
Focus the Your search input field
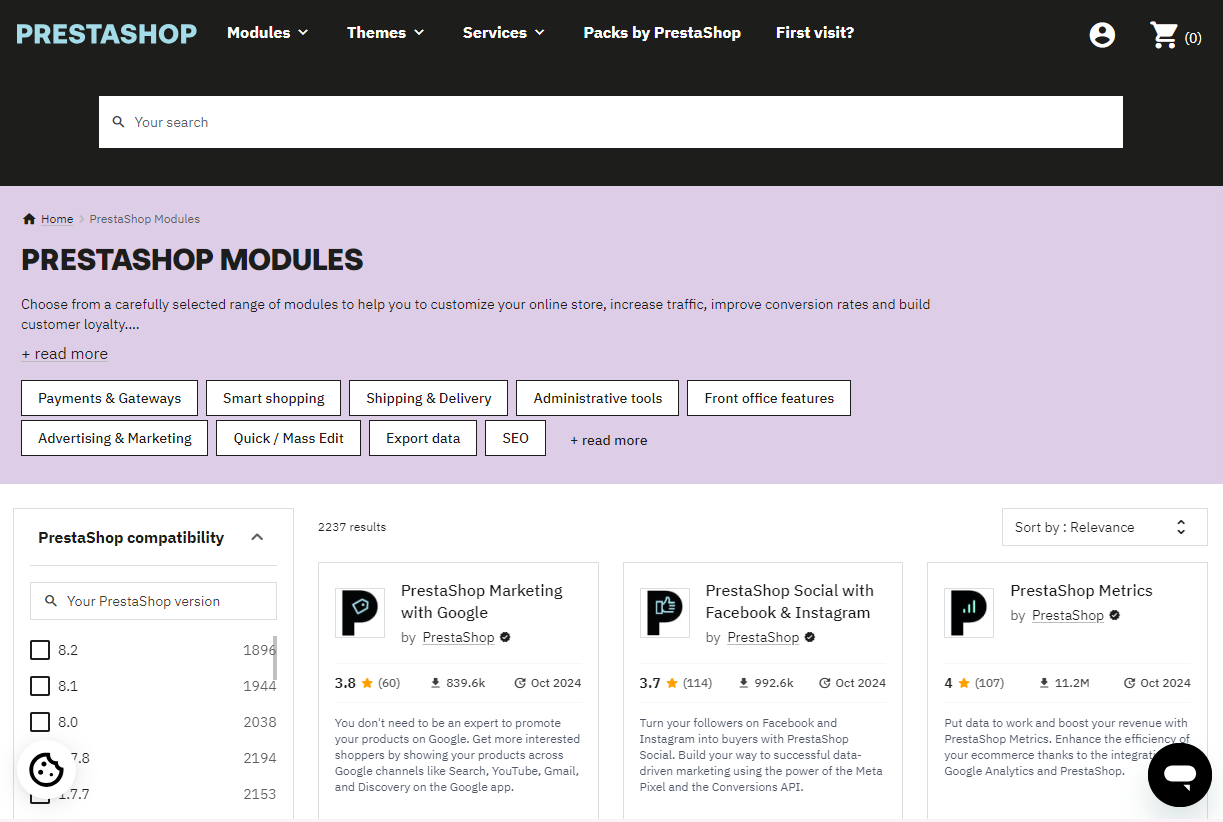(x=611, y=122)
